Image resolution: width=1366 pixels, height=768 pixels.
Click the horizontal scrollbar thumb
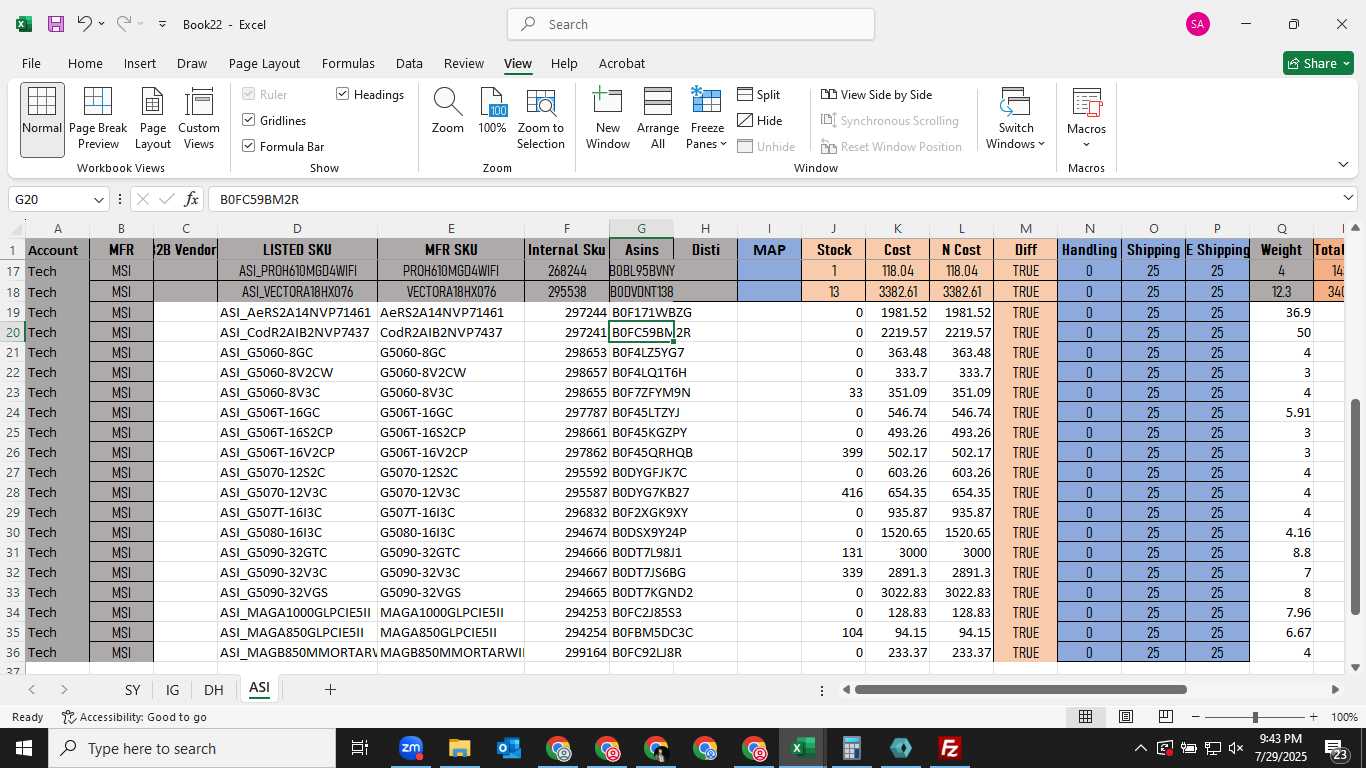1020,689
